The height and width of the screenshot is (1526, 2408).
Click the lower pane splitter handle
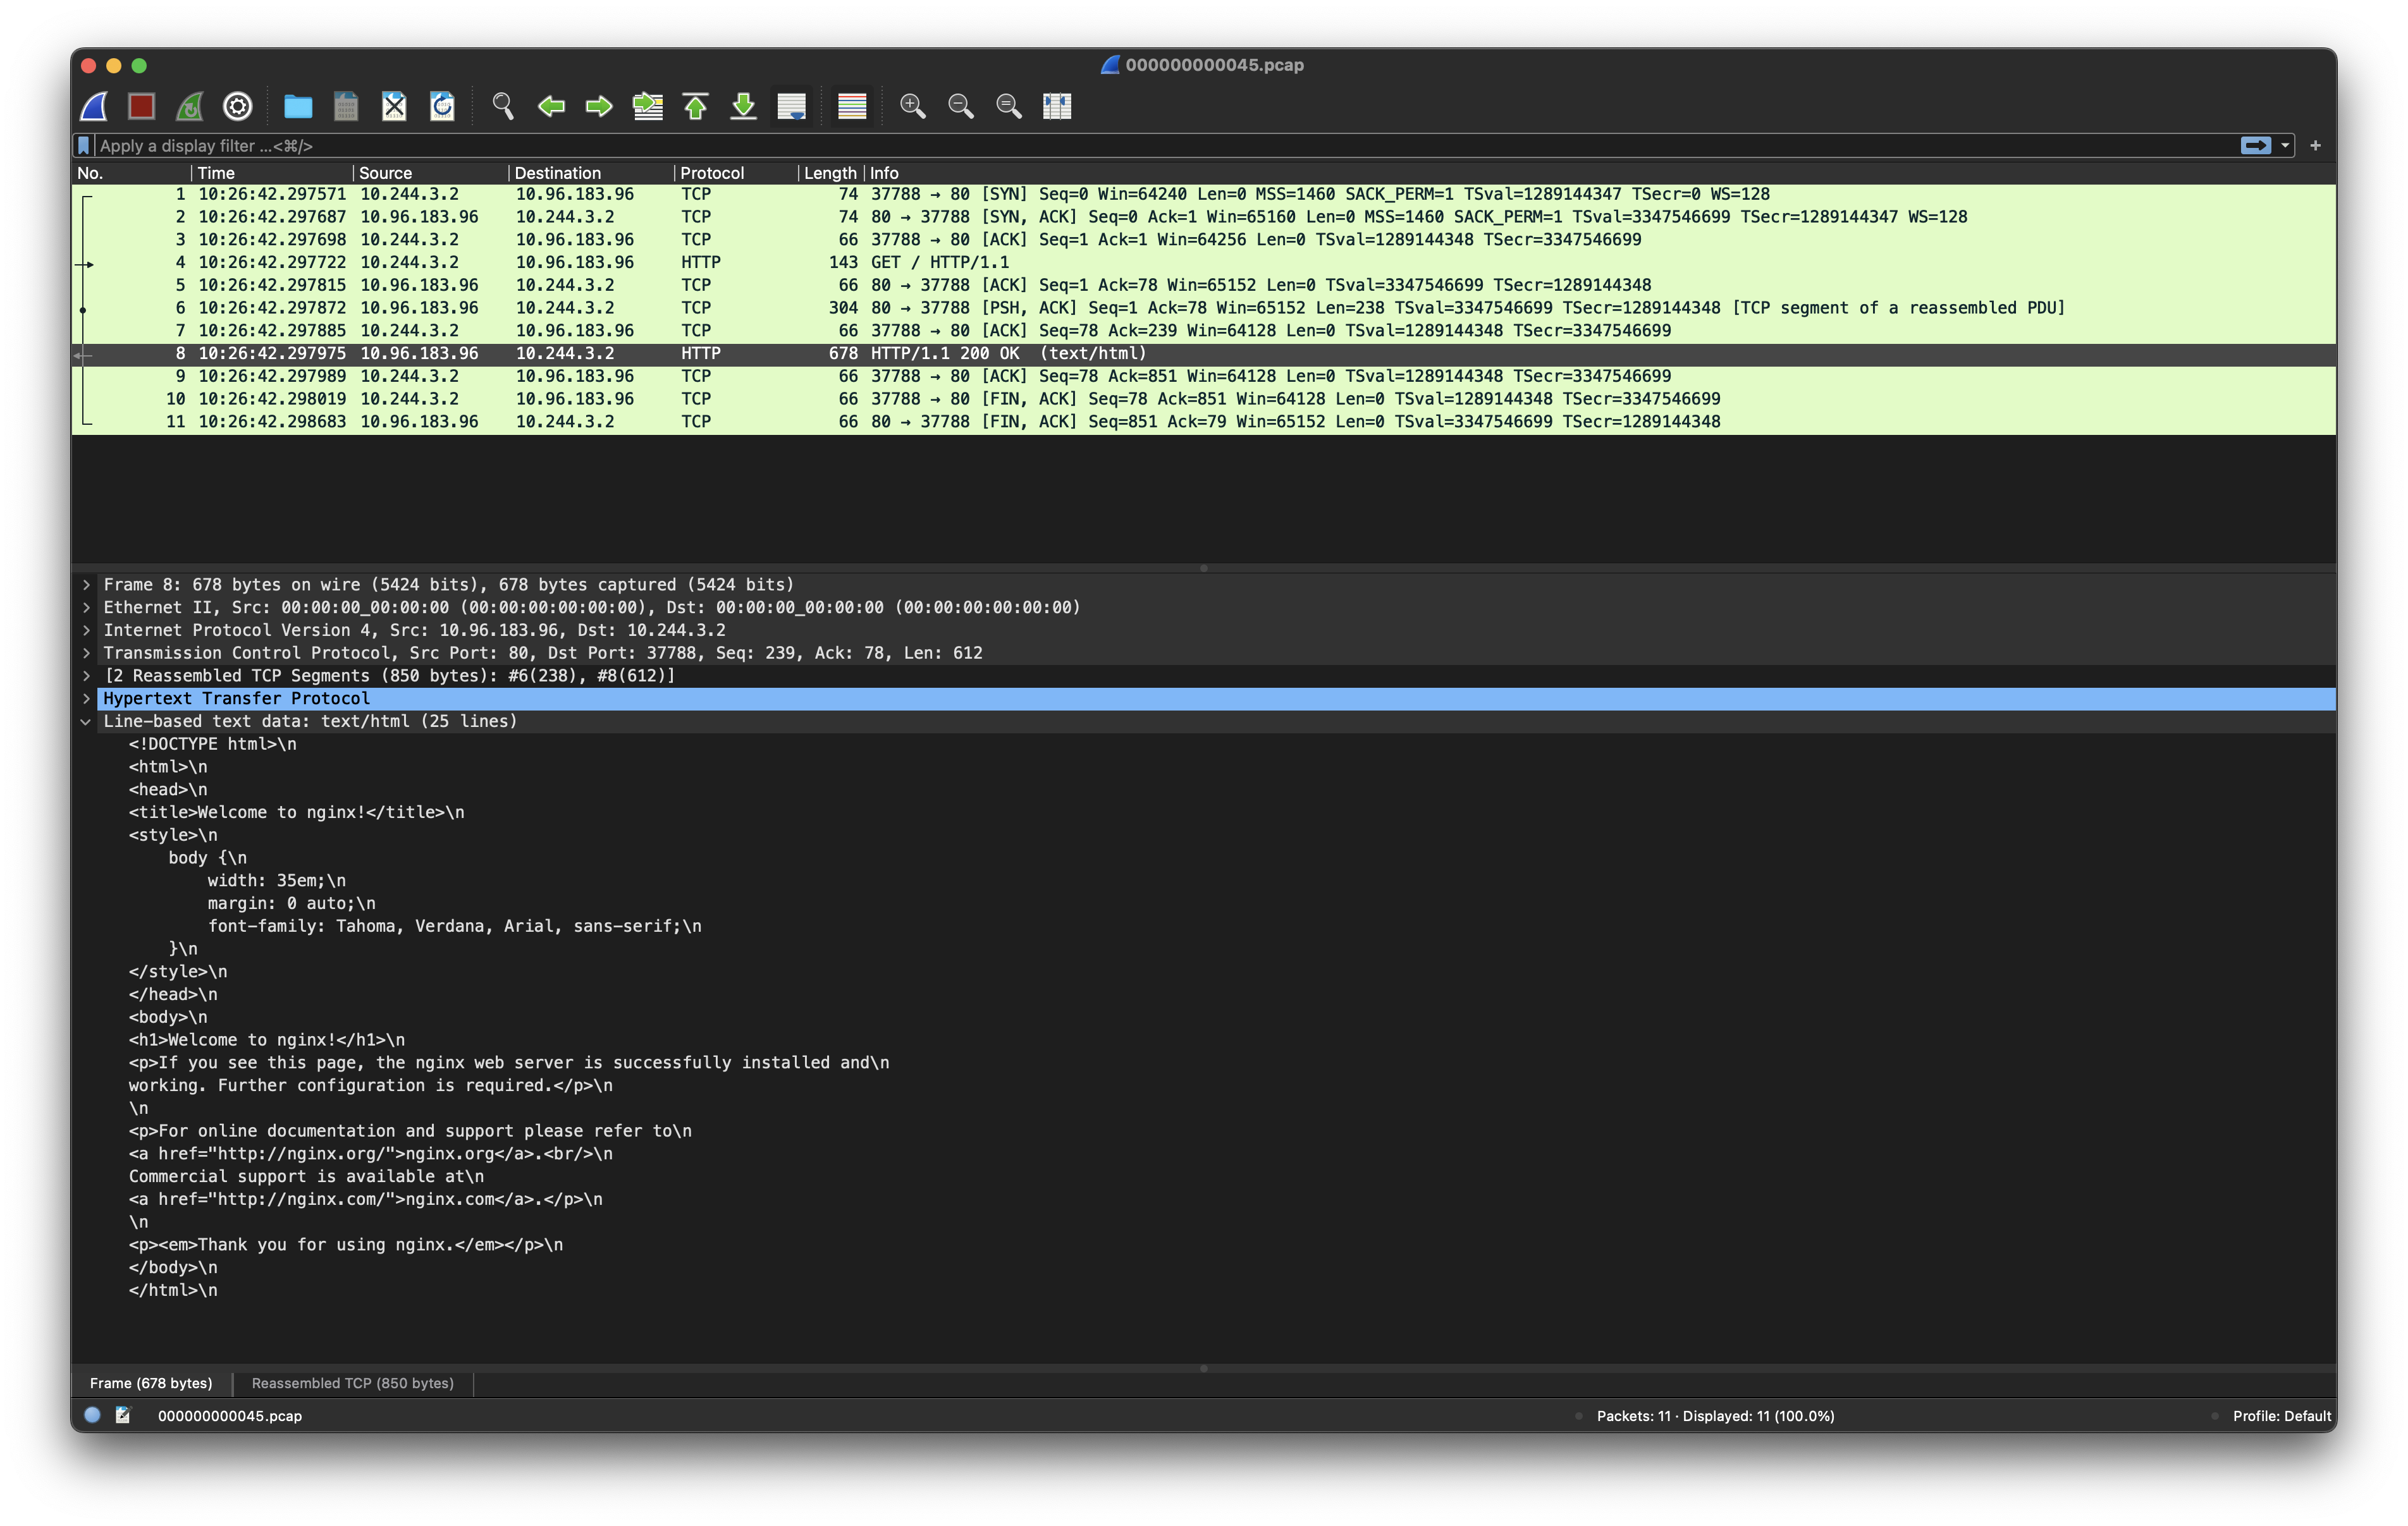pyautogui.click(x=1204, y=1368)
